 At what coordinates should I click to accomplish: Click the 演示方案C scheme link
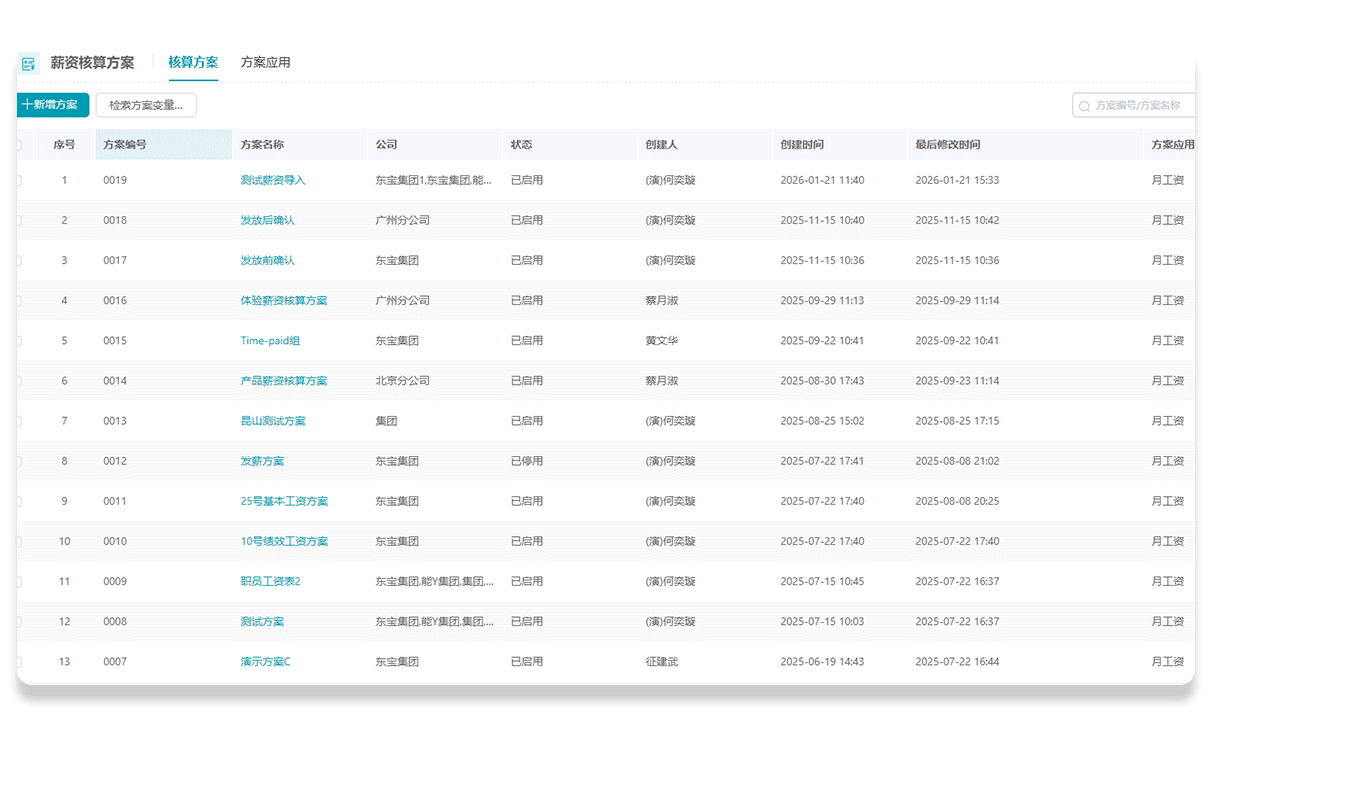[x=265, y=662]
